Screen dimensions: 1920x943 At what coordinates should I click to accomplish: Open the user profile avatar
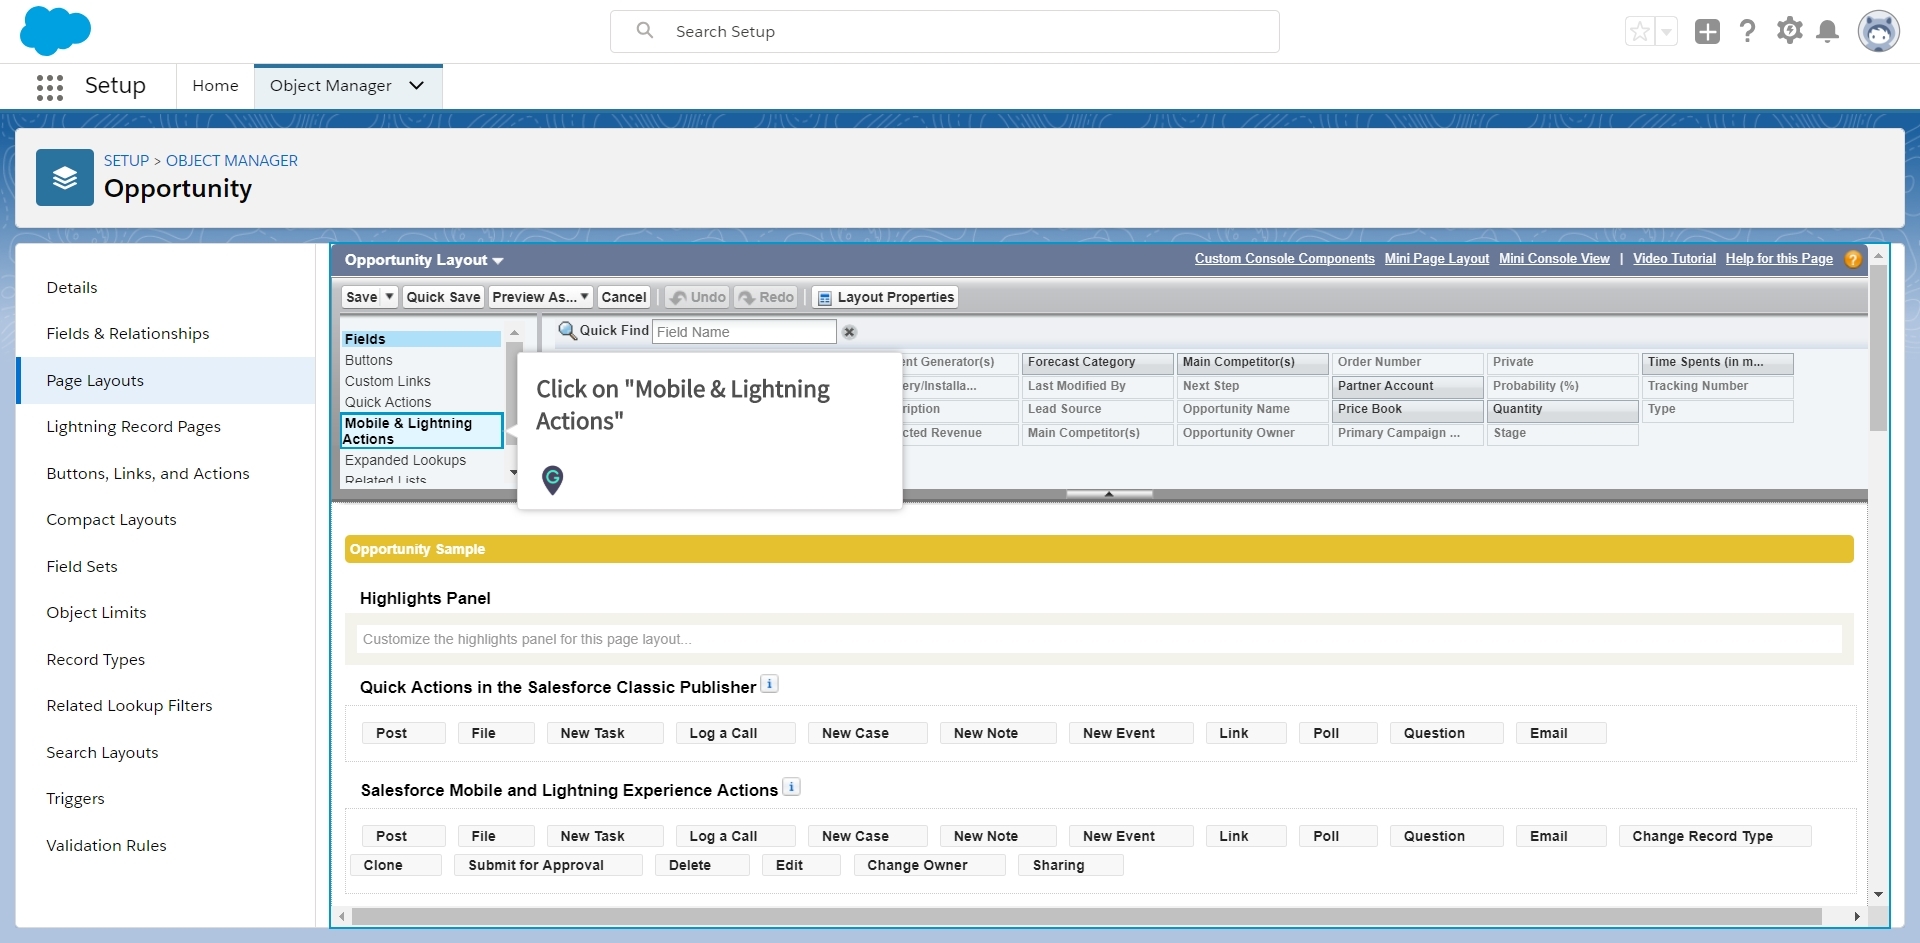click(x=1878, y=31)
